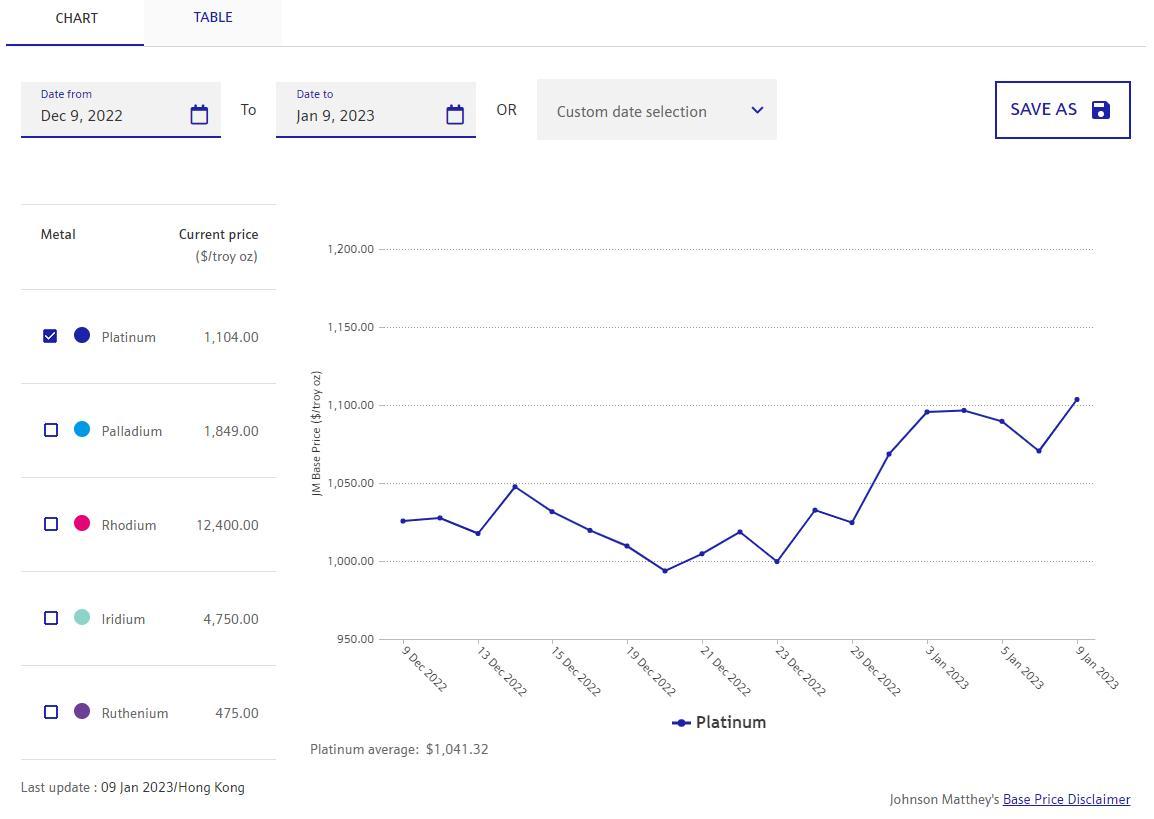1154x819 pixels.
Task: Enable the Palladium checkbox
Action: 51,430
